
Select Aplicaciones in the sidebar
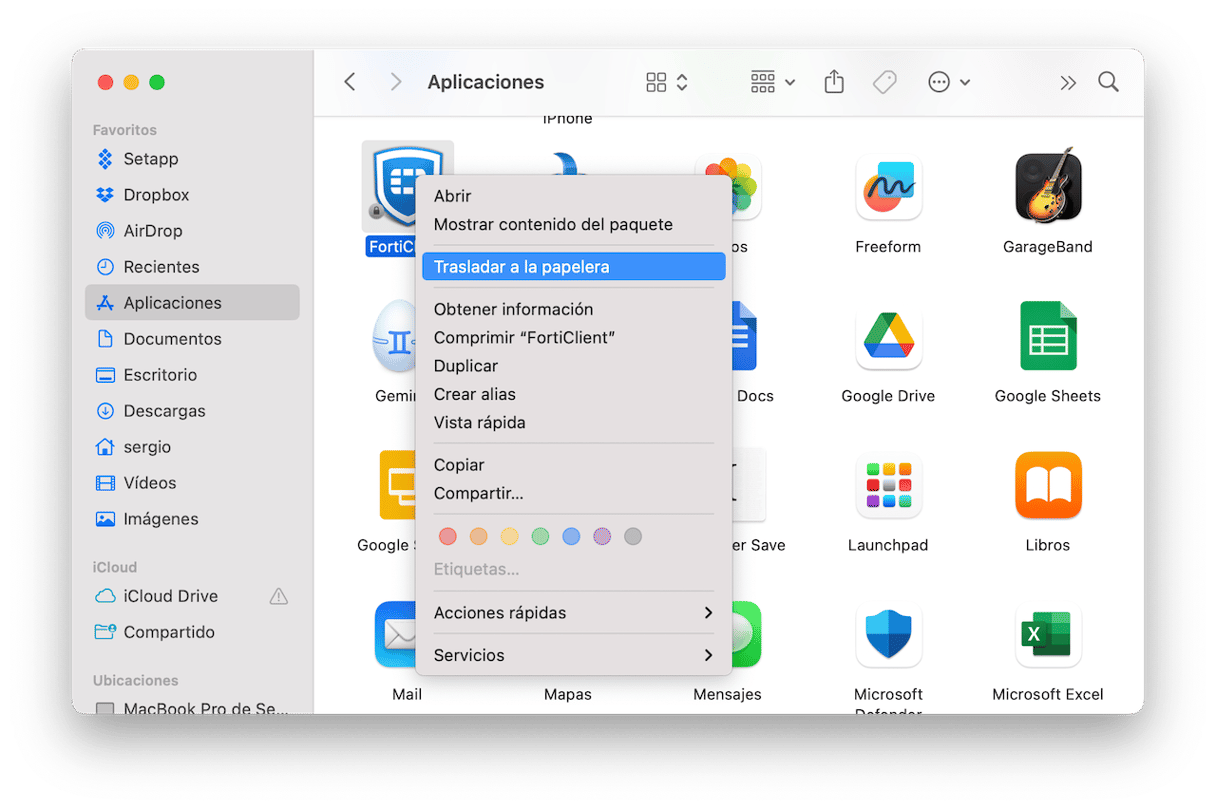coord(192,303)
